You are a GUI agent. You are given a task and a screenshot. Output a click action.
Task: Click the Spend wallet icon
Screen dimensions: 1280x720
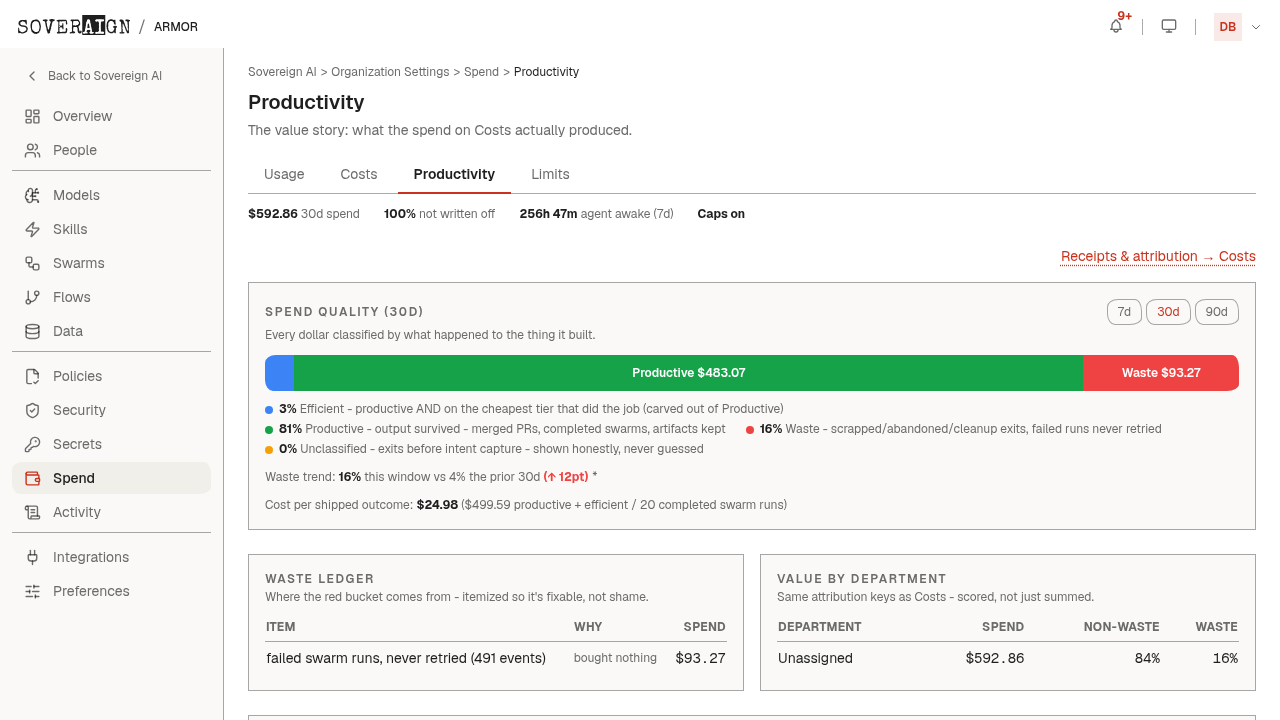pyautogui.click(x=33, y=478)
